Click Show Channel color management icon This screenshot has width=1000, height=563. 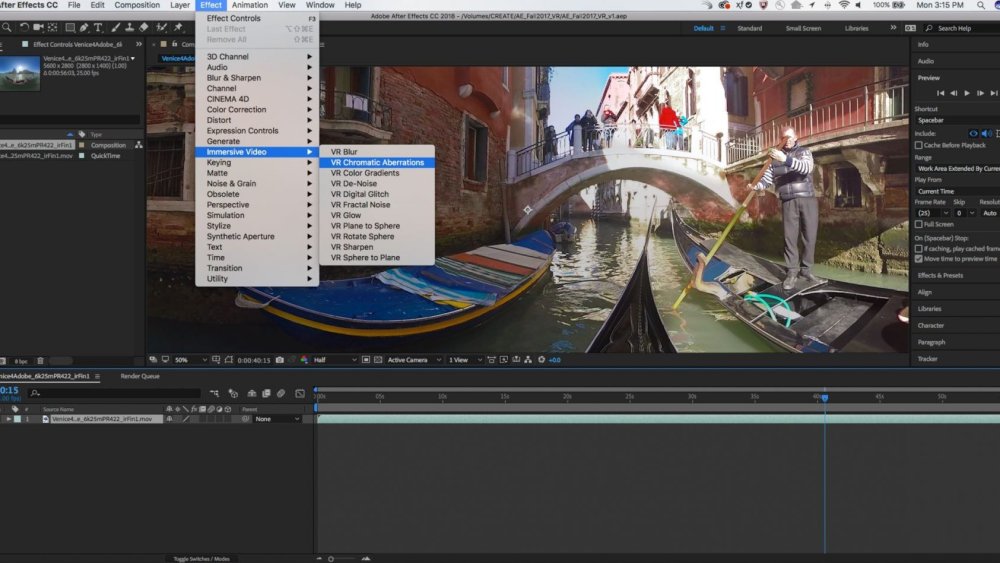pyautogui.click(x=304, y=360)
